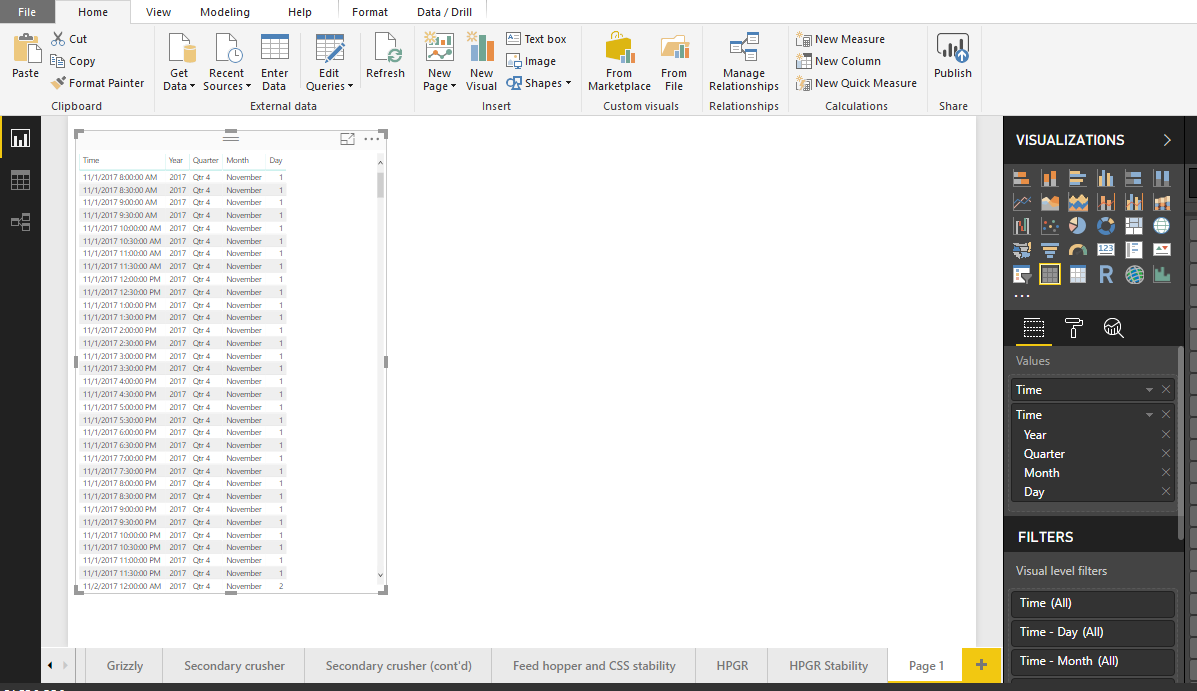Select the KPI visualization

tap(1161, 250)
